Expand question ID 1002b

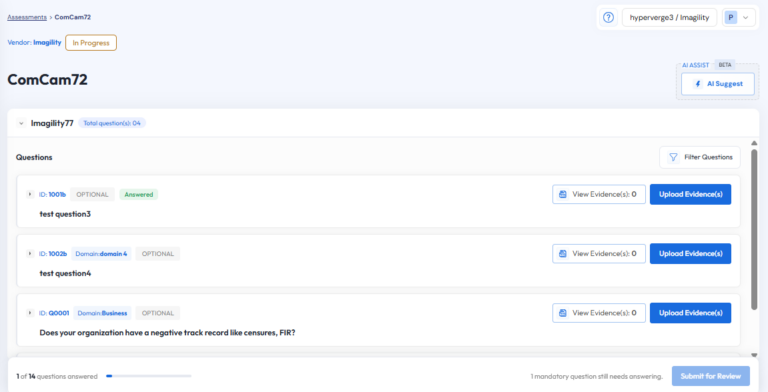click(x=30, y=254)
